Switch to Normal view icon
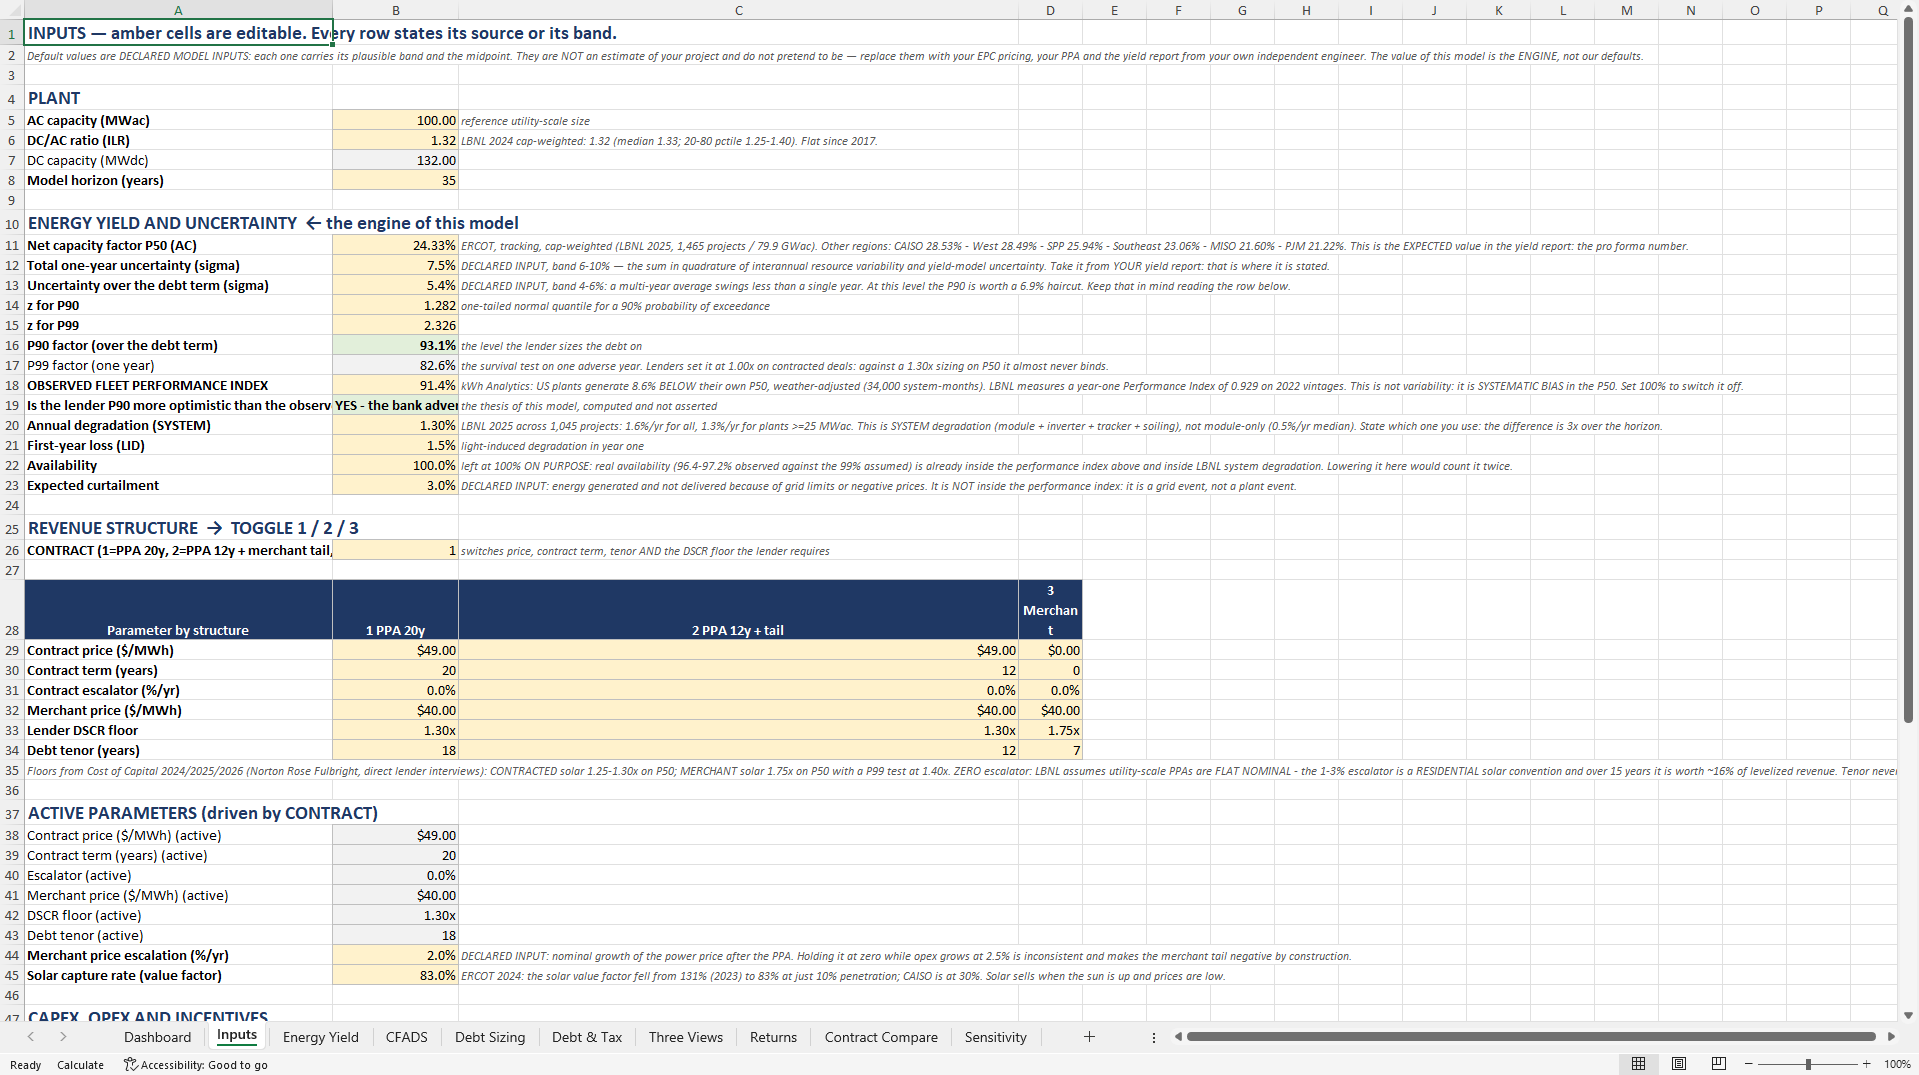Image resolution: width=1919 pixels, height=1075 pixels. tap(1638, 1064)
